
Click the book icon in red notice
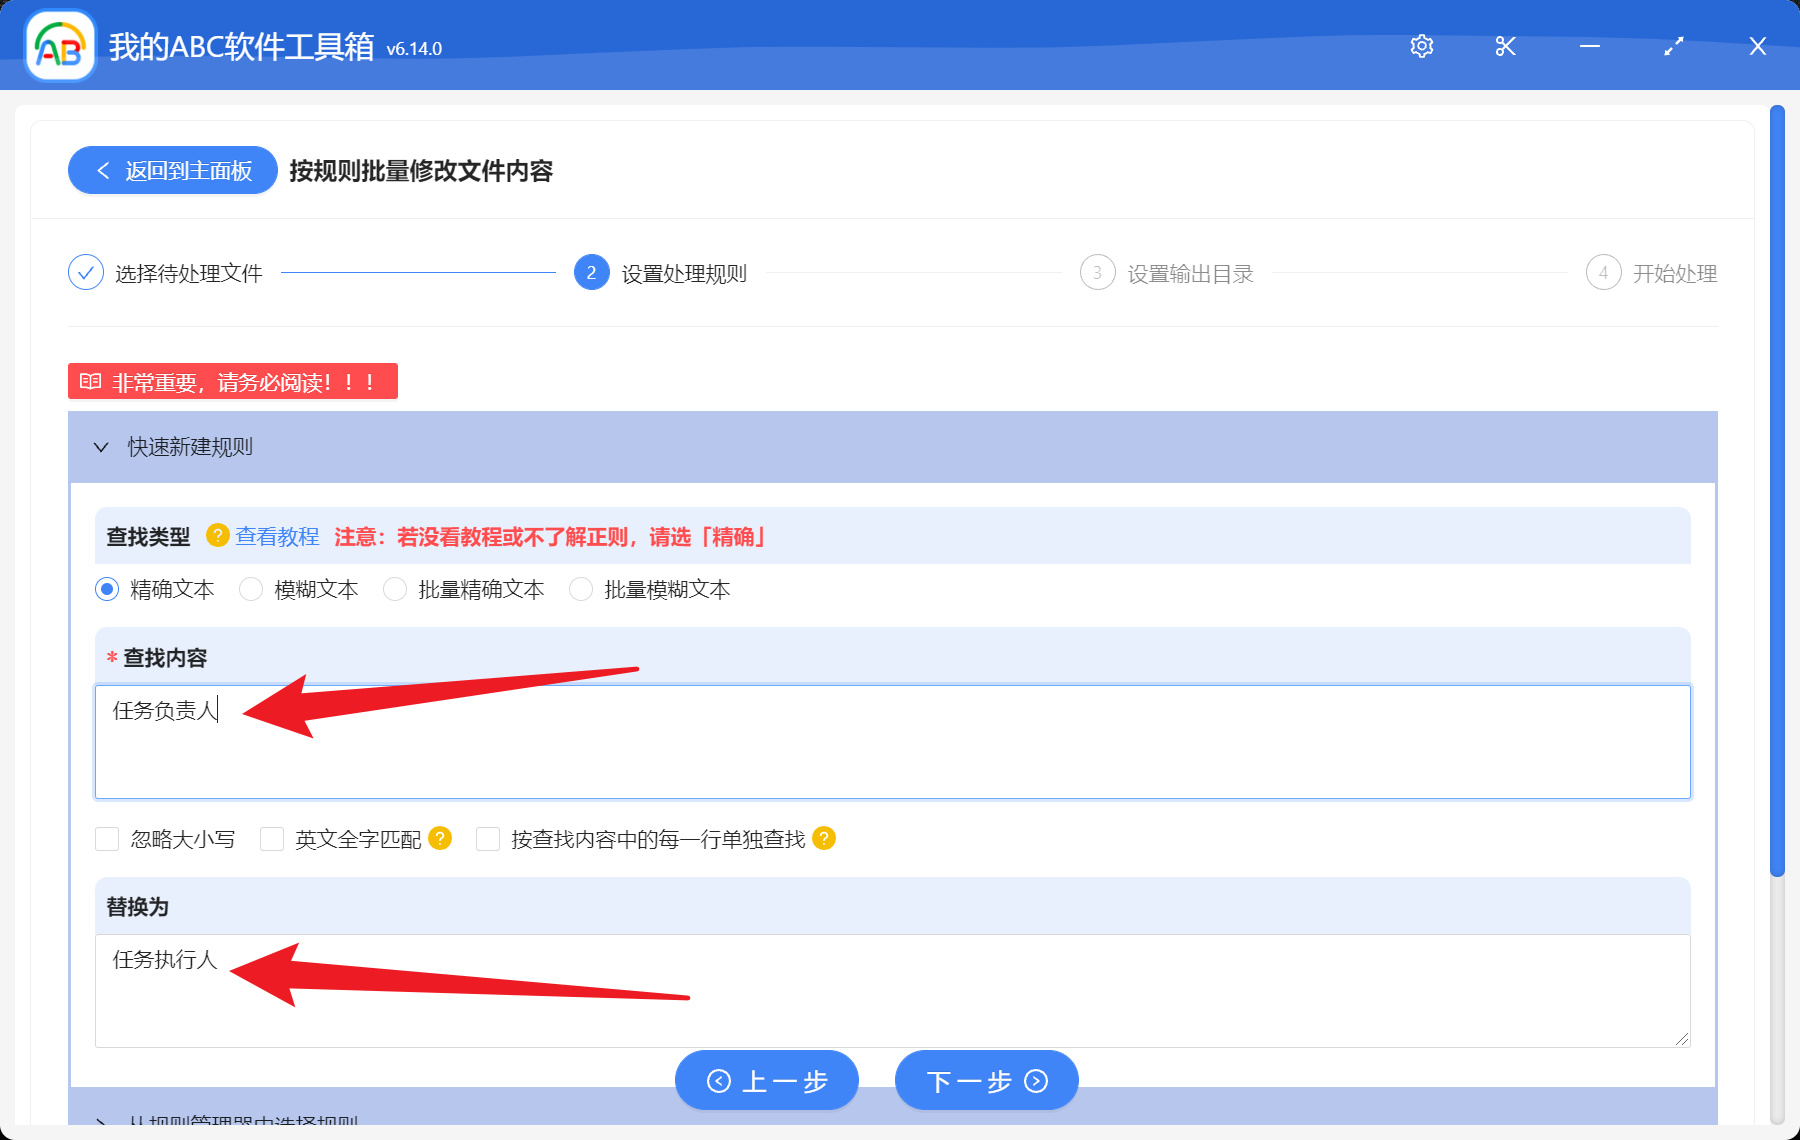pos(91,382)
